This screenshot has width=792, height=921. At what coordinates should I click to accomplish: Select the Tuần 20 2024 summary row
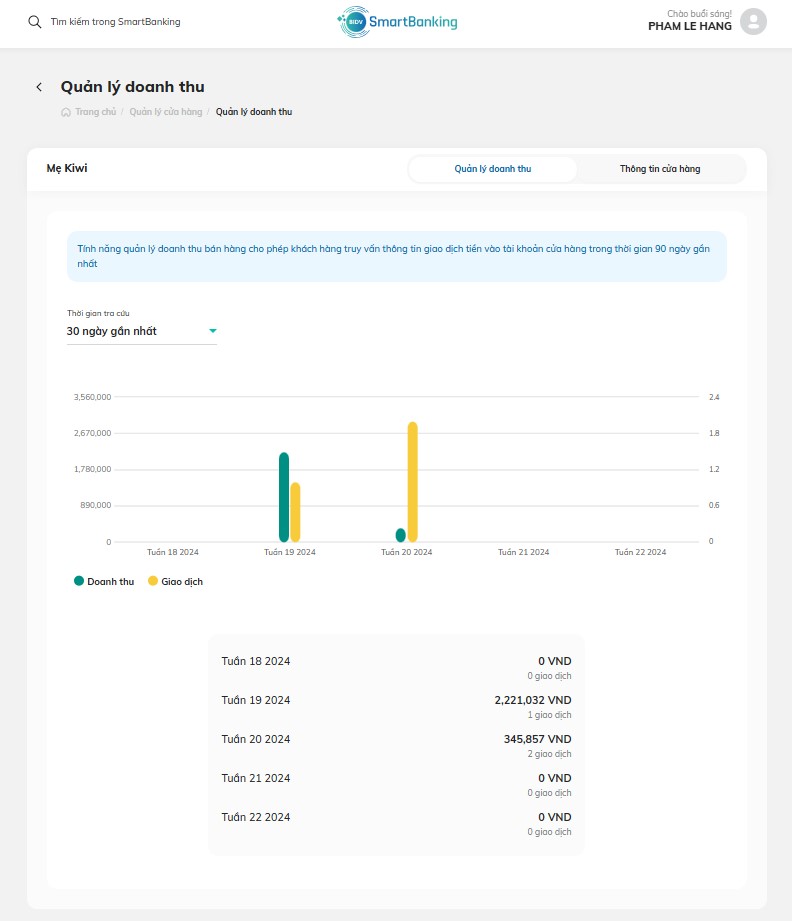coord(396,745)
